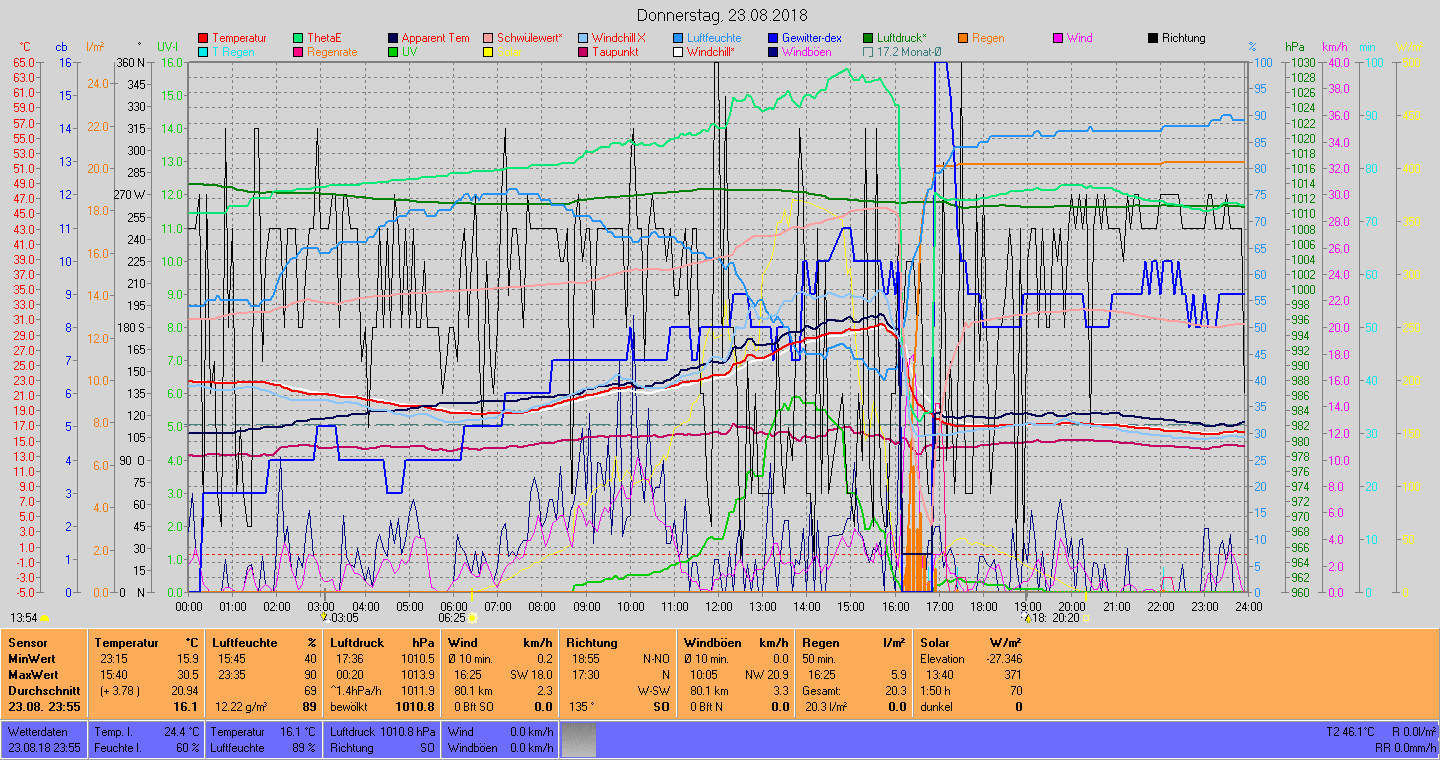Click the black Richtung legend swatch
This screenshot has height=760, width=1440.
pos(1153,38)
